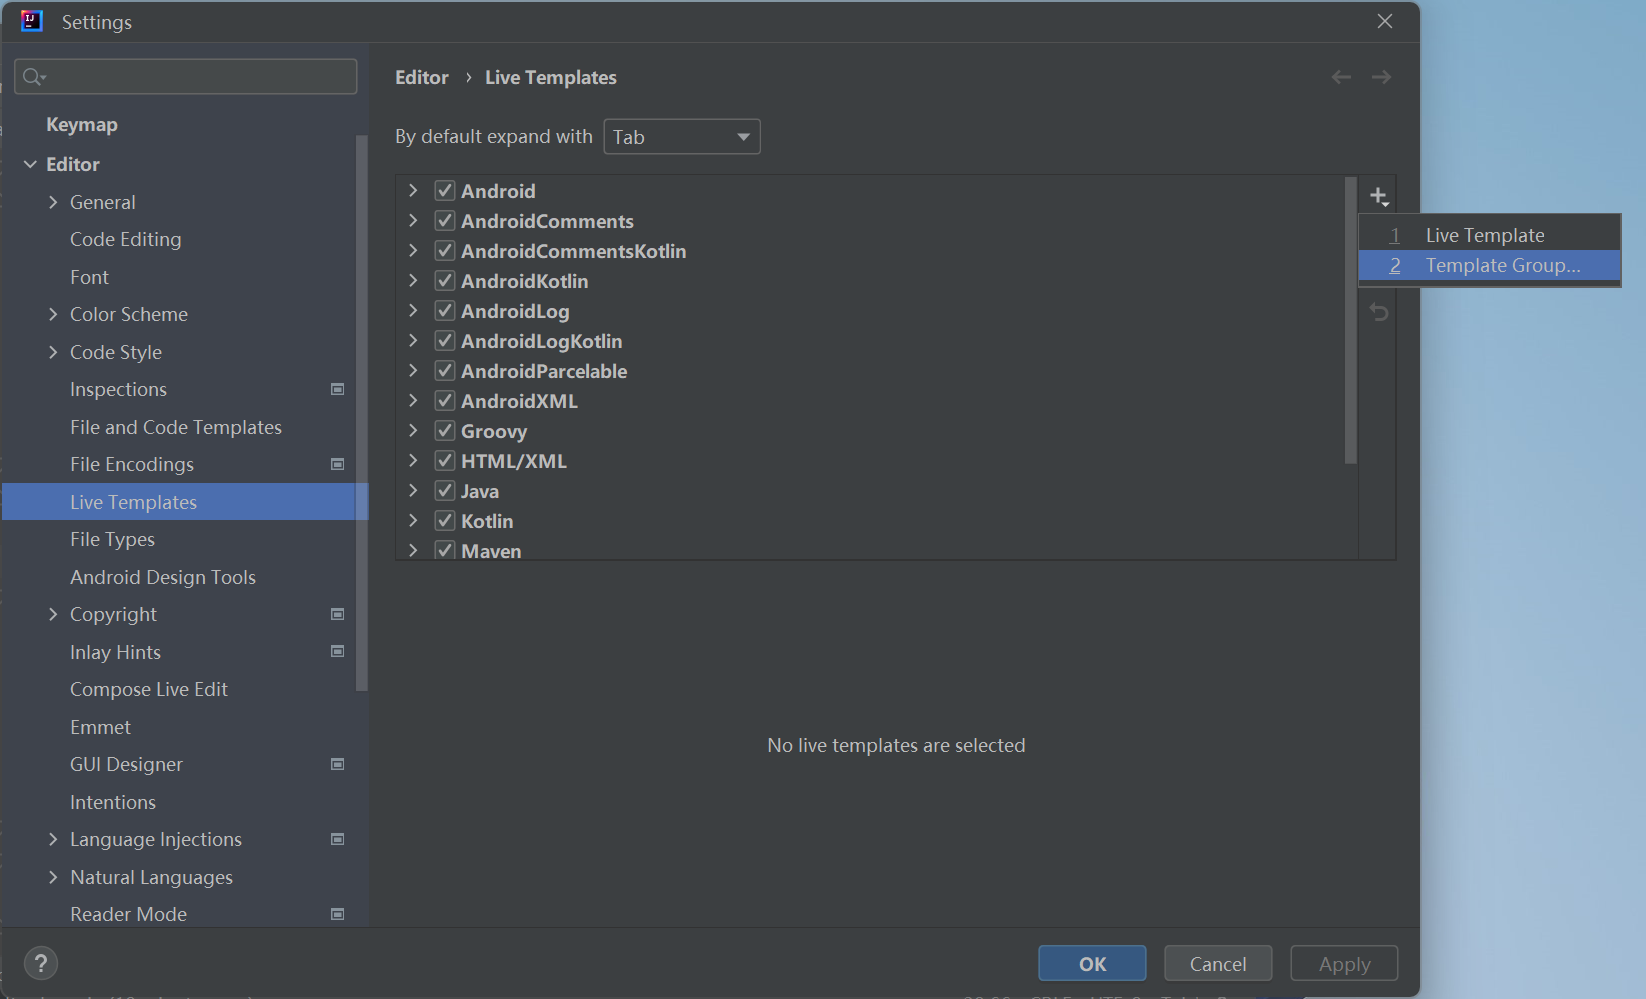The width and height of the screenshot is (1646, 999).
Task: Choose Live Template from the add menu
Action: (1489, 235)
